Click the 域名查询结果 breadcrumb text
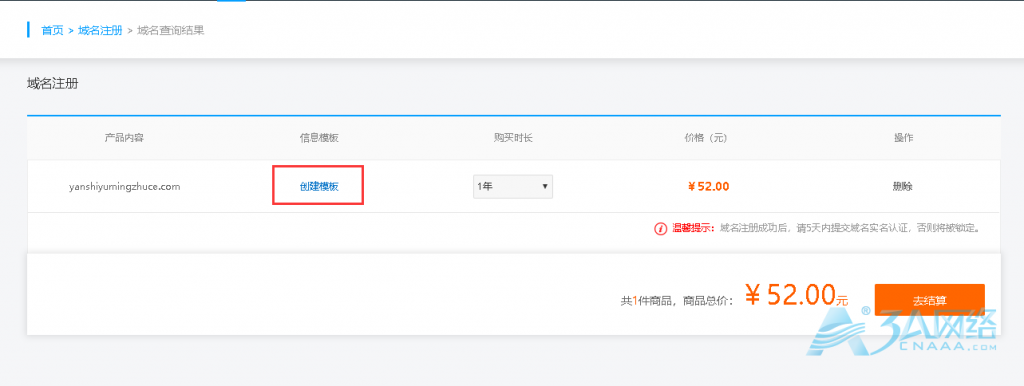 coord(170,30)
